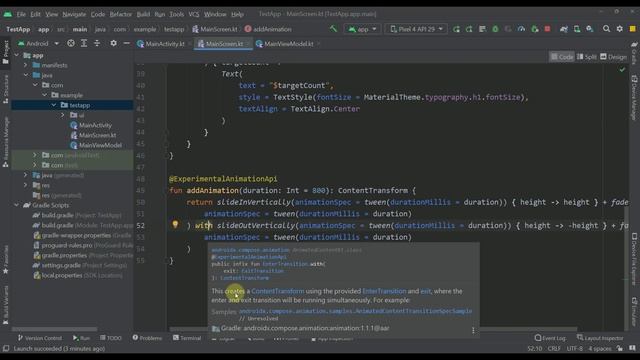Open the TODO tool window
Screen dimensions: 640x360
(111, 338)
